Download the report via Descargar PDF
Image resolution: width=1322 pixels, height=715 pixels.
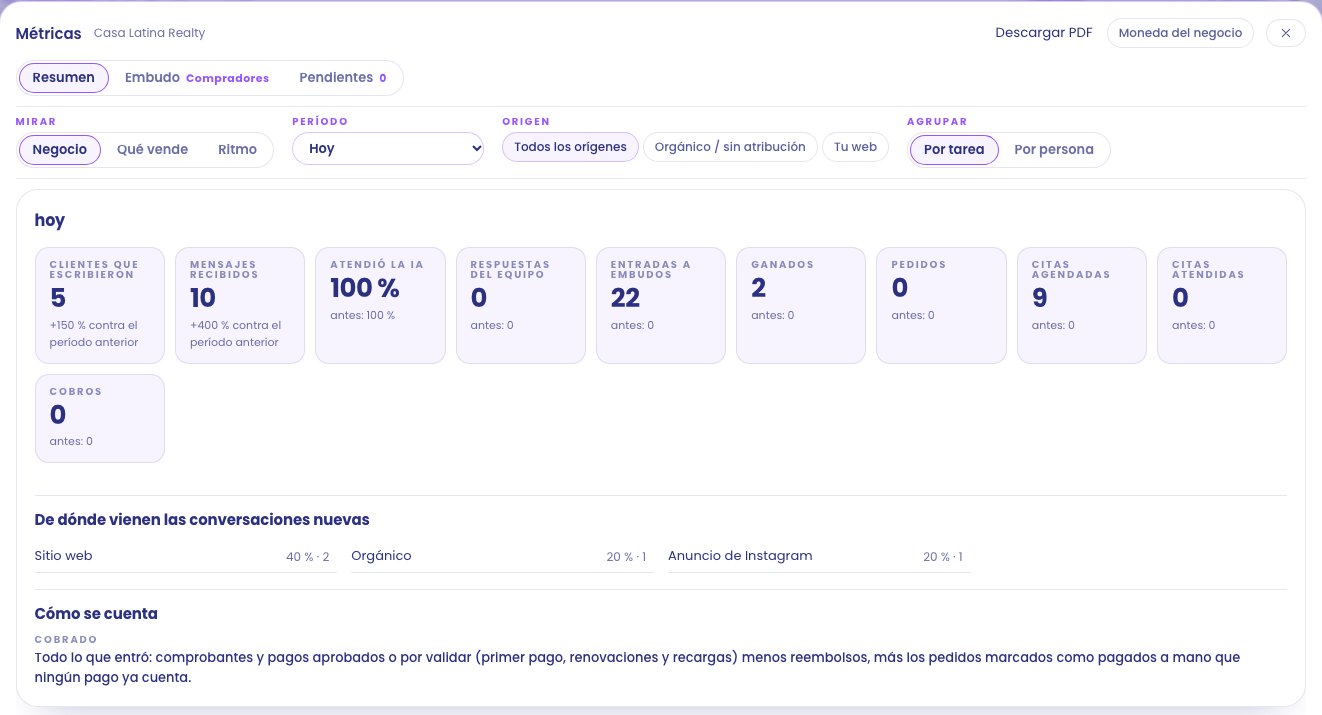[x=1044, y=33]
